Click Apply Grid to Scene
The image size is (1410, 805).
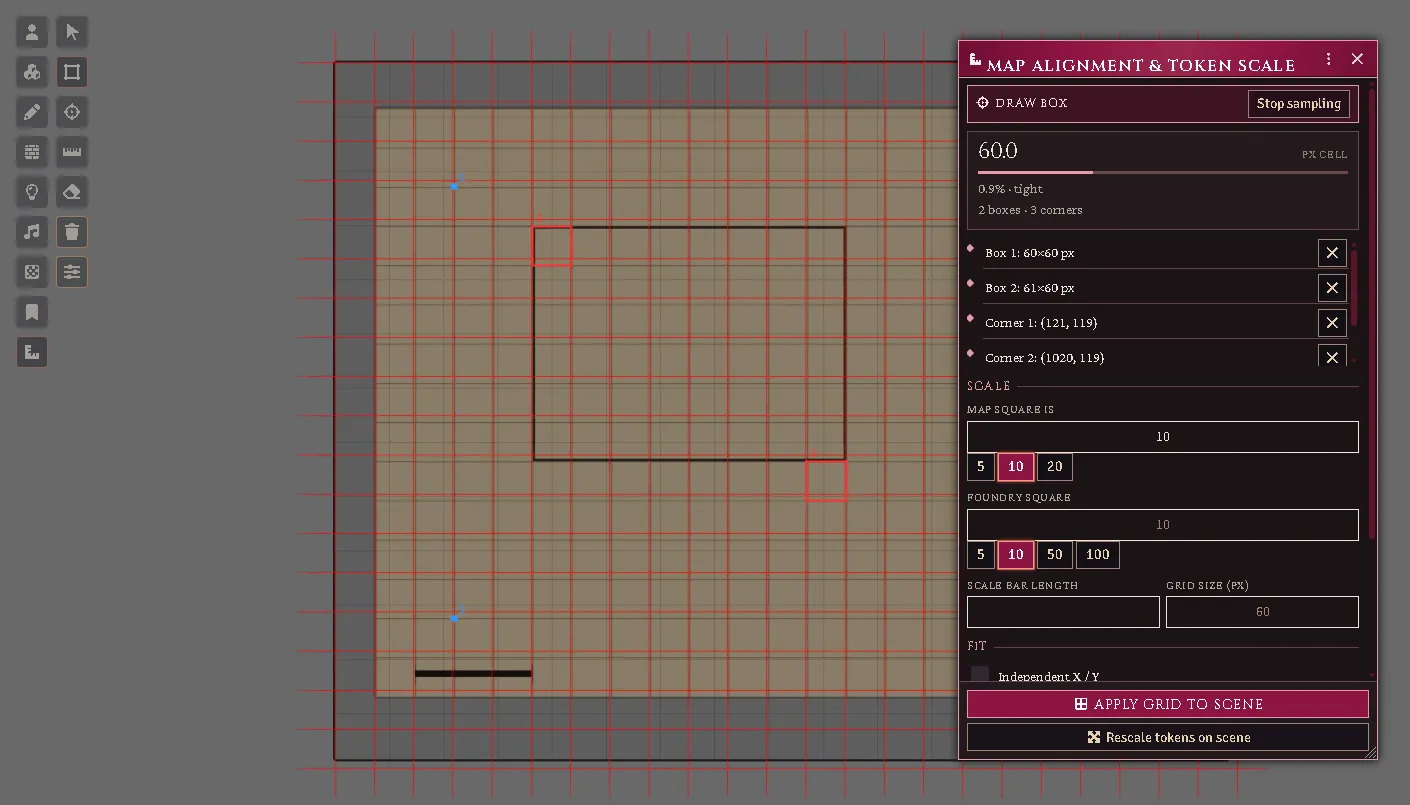coord(1167,704)
